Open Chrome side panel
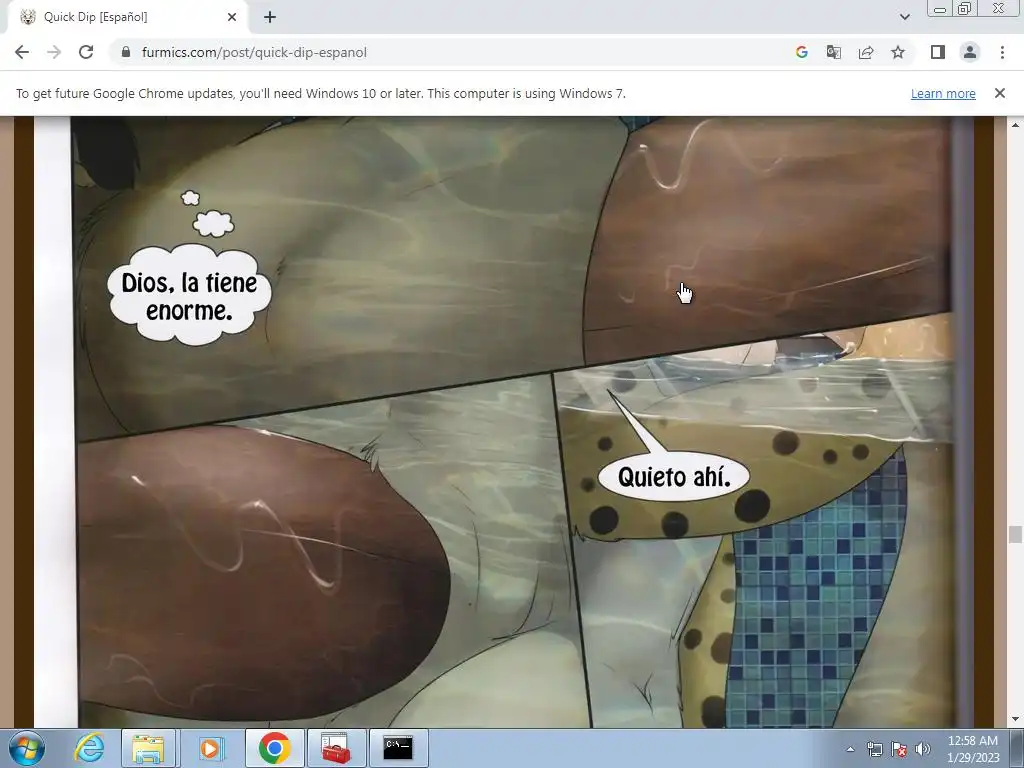The height and width of the screenshot is (768, 1024). click(x=938, y=52)
